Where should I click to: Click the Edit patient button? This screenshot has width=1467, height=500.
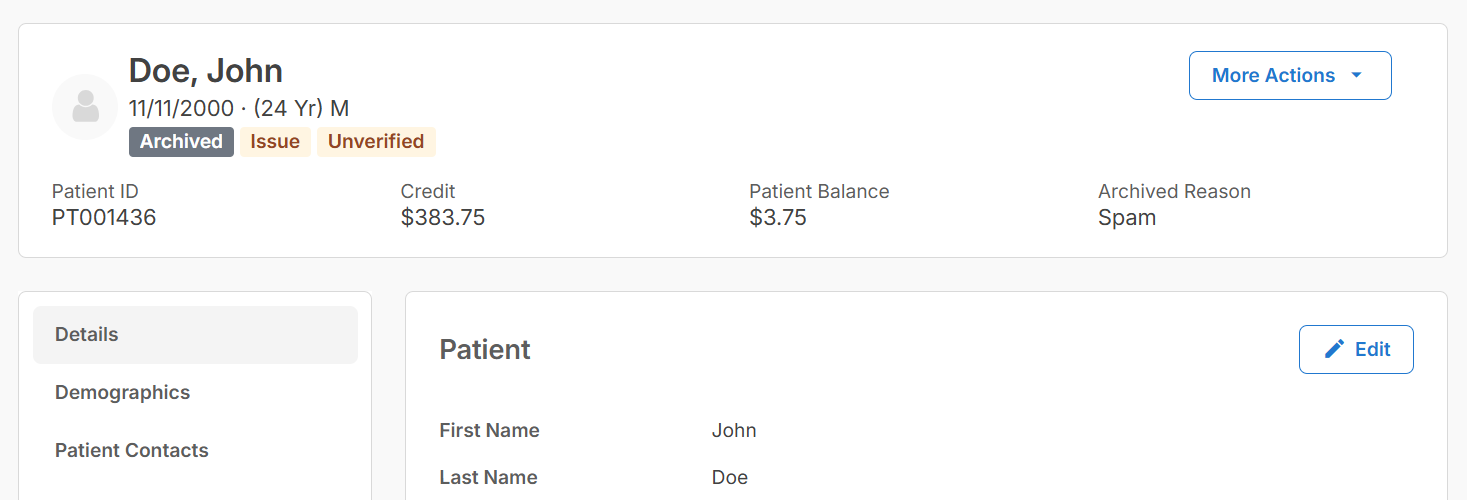tap(1356, 349)
